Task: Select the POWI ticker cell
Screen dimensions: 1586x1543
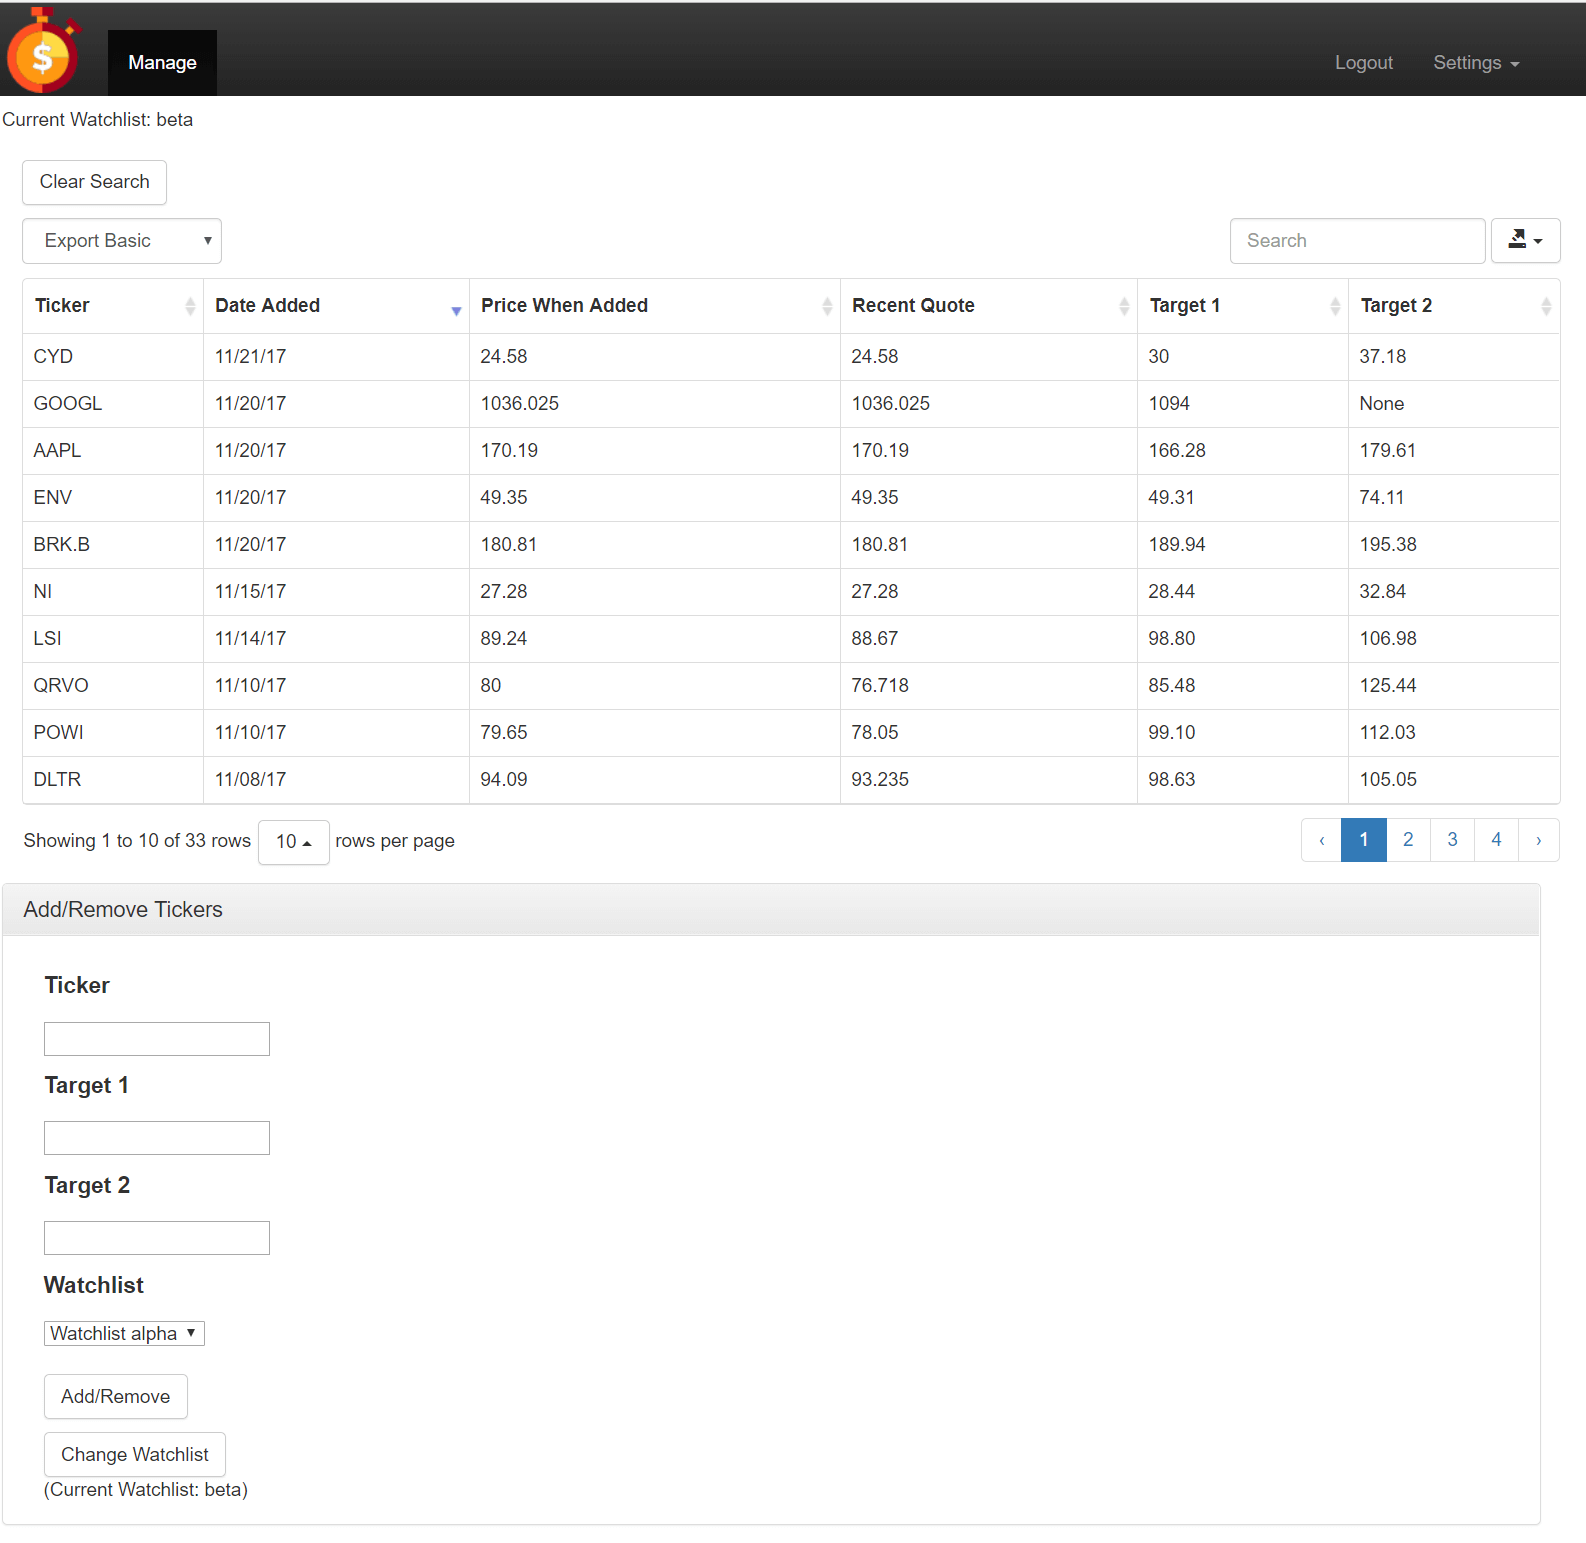Action: click(113, 733)
